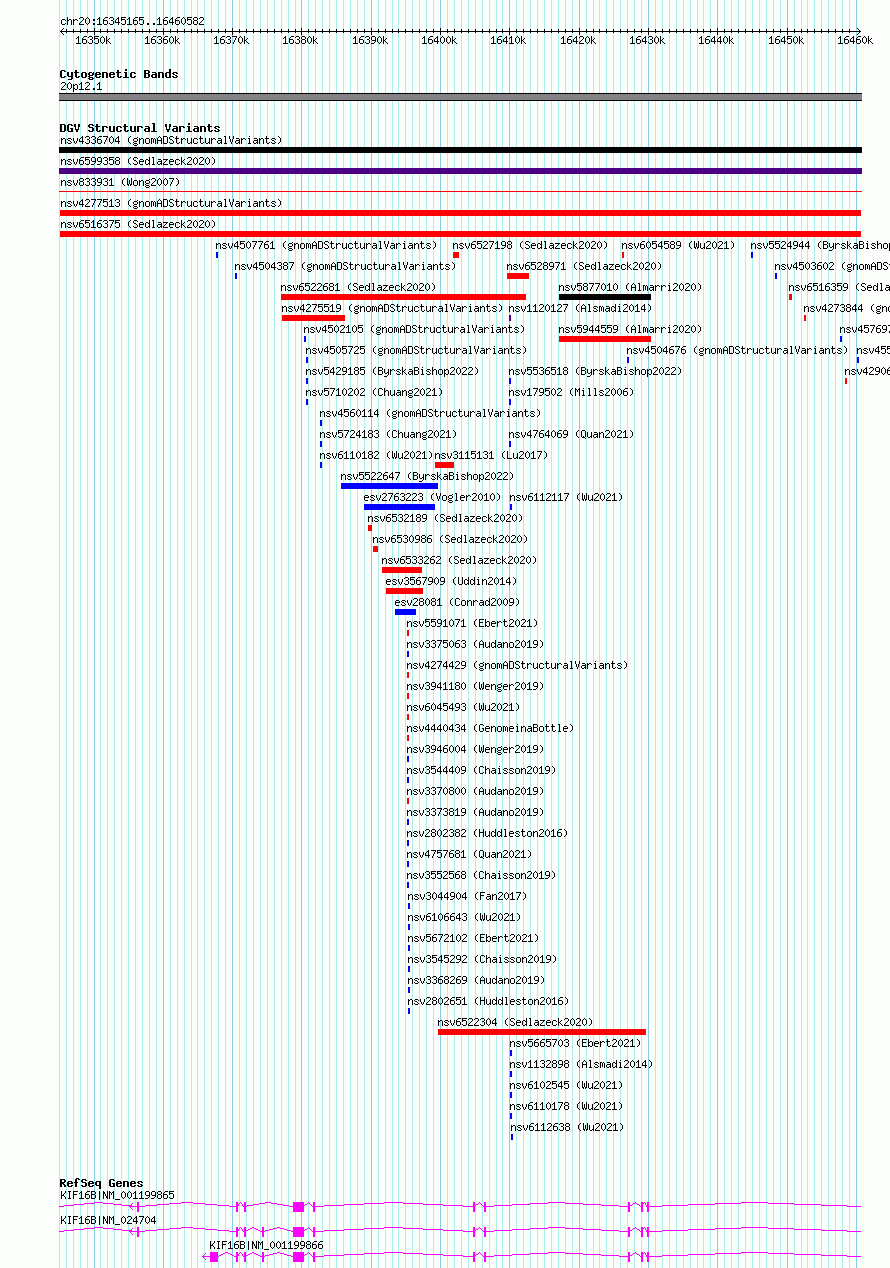Click the red bar under nsv6522304 (Sedlazeck2020)
The height and width of the screenshot is (1268, 890).
click(541, 1032)
